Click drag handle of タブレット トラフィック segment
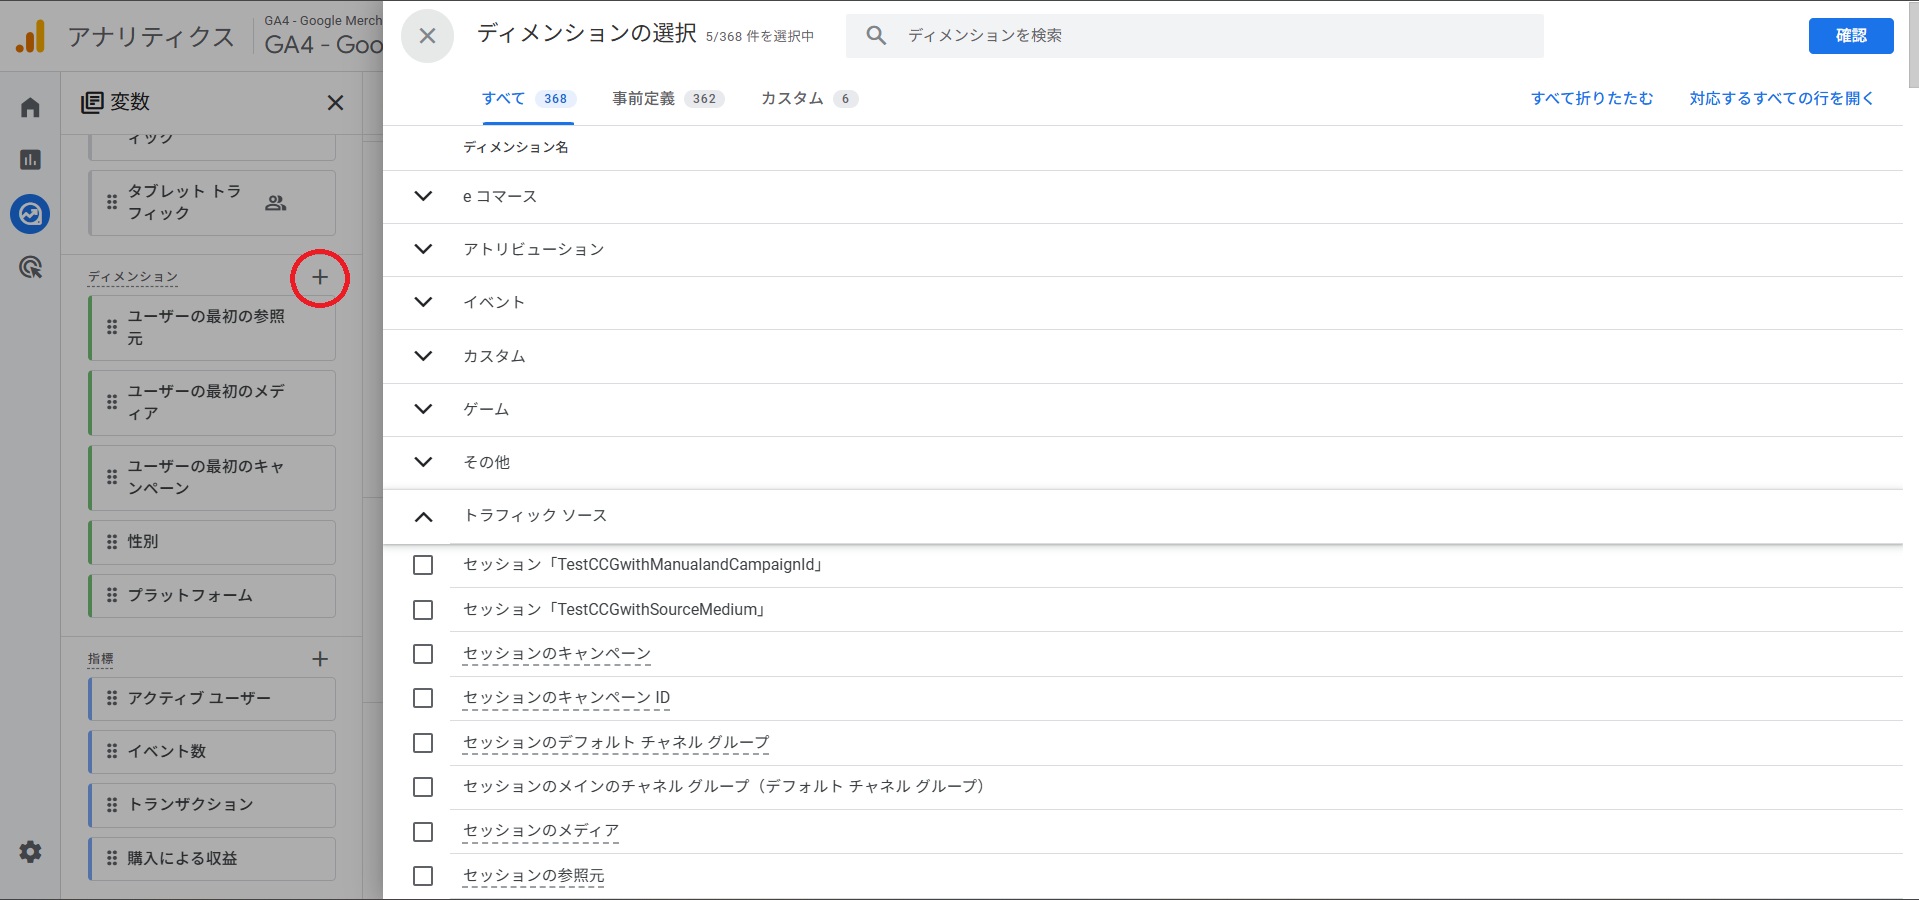1919x900 pixels. coord(112,202)
